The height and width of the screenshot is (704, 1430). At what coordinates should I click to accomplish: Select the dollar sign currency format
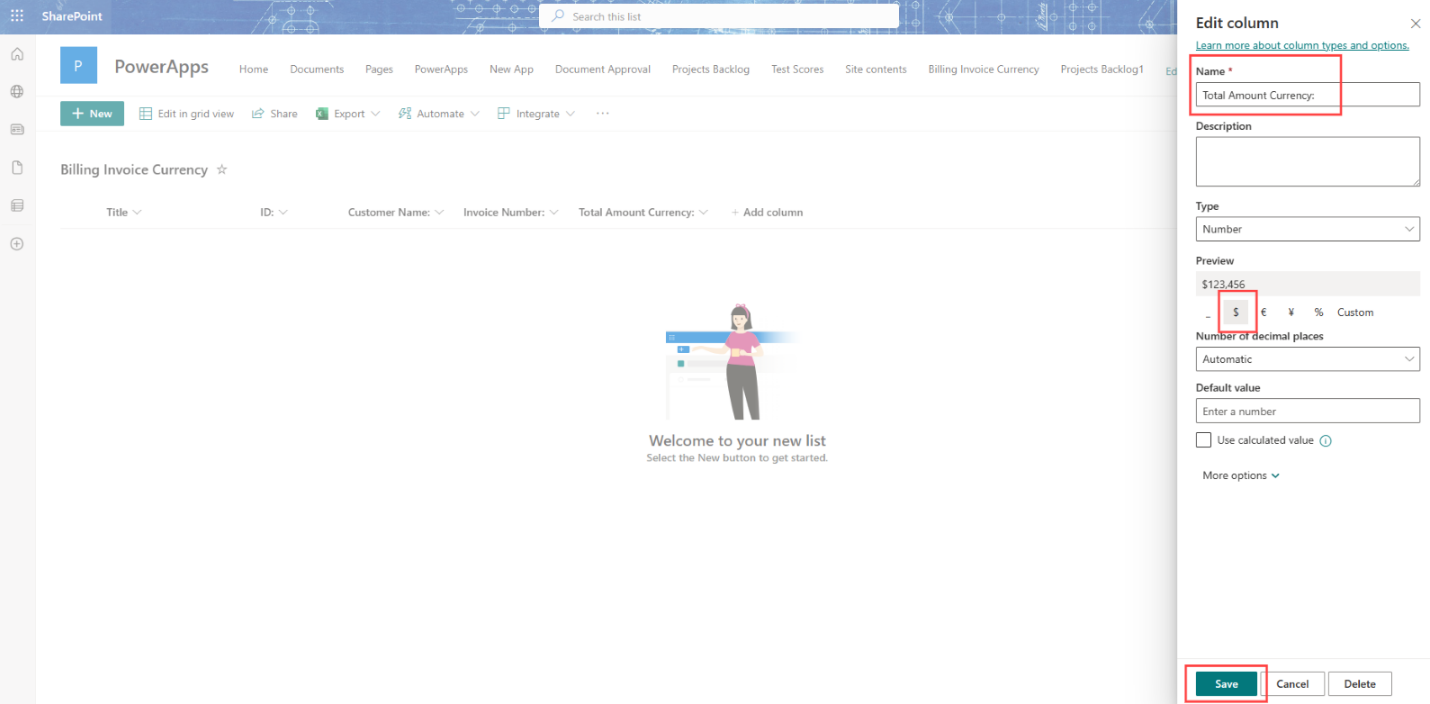pyautogui.click(x=1236, y=311)
